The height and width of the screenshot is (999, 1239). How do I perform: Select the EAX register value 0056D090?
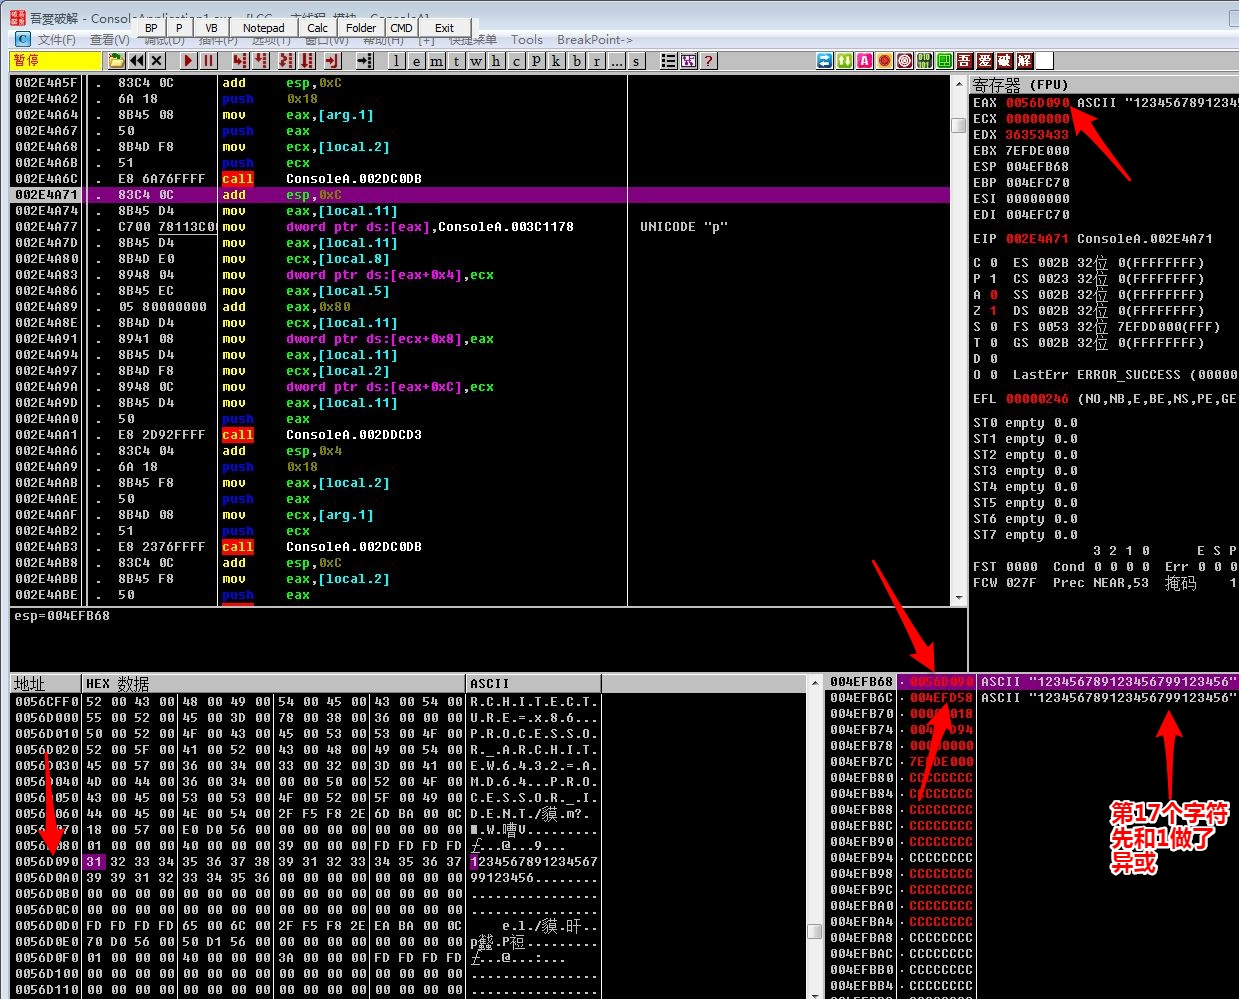pos(1038,103)
